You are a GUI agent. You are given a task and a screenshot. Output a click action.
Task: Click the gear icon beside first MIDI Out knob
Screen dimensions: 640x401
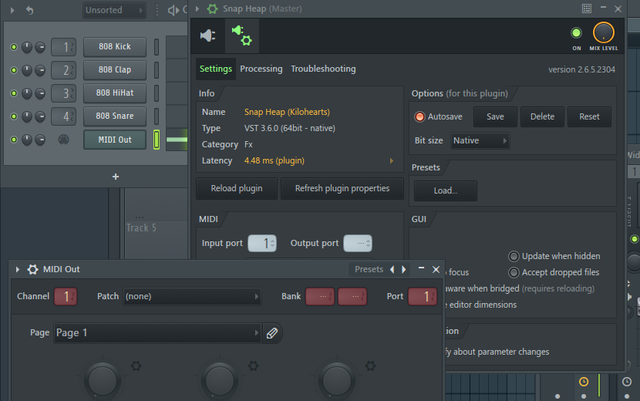(x=136, y=365)
